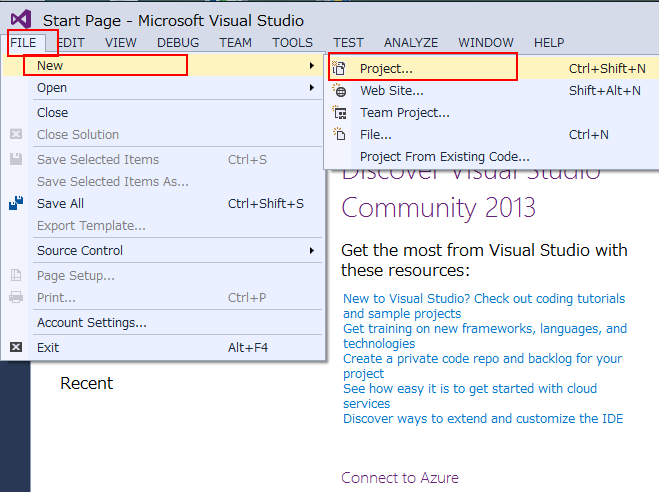Viewport: 659px width, 492px height.
Task: Open the DEBUG menu
Action: pyautogui.click(x=178, y=42)
